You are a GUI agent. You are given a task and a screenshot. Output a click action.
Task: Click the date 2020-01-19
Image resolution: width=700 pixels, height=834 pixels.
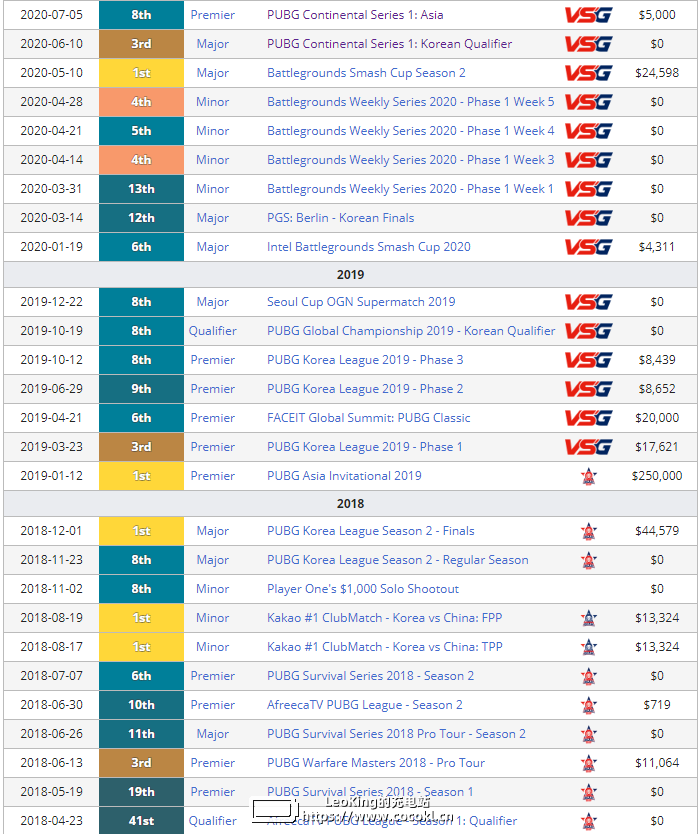[52, 247]
